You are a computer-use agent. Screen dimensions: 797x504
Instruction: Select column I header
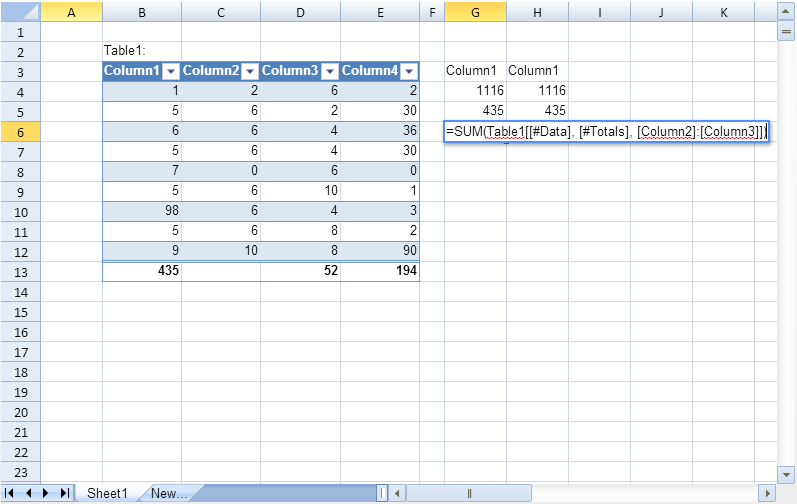(599, 12)
